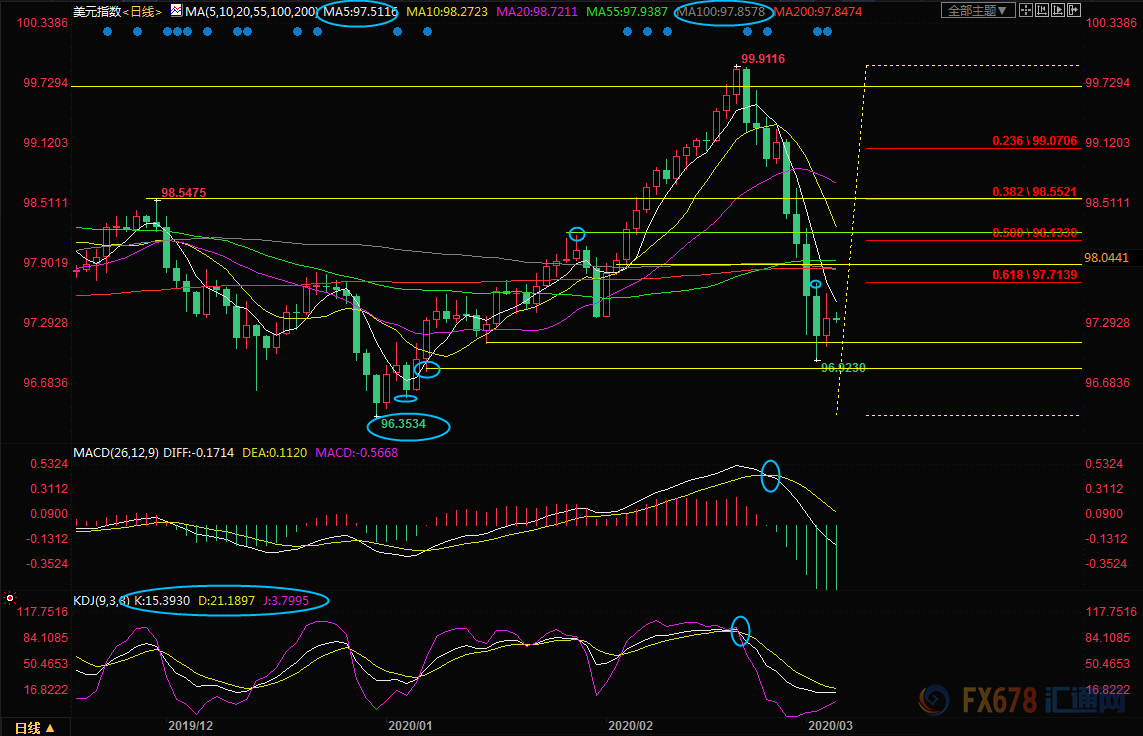Click the <日线> period label in title
The image size is (1143, 736).
(x=144, y=12)
